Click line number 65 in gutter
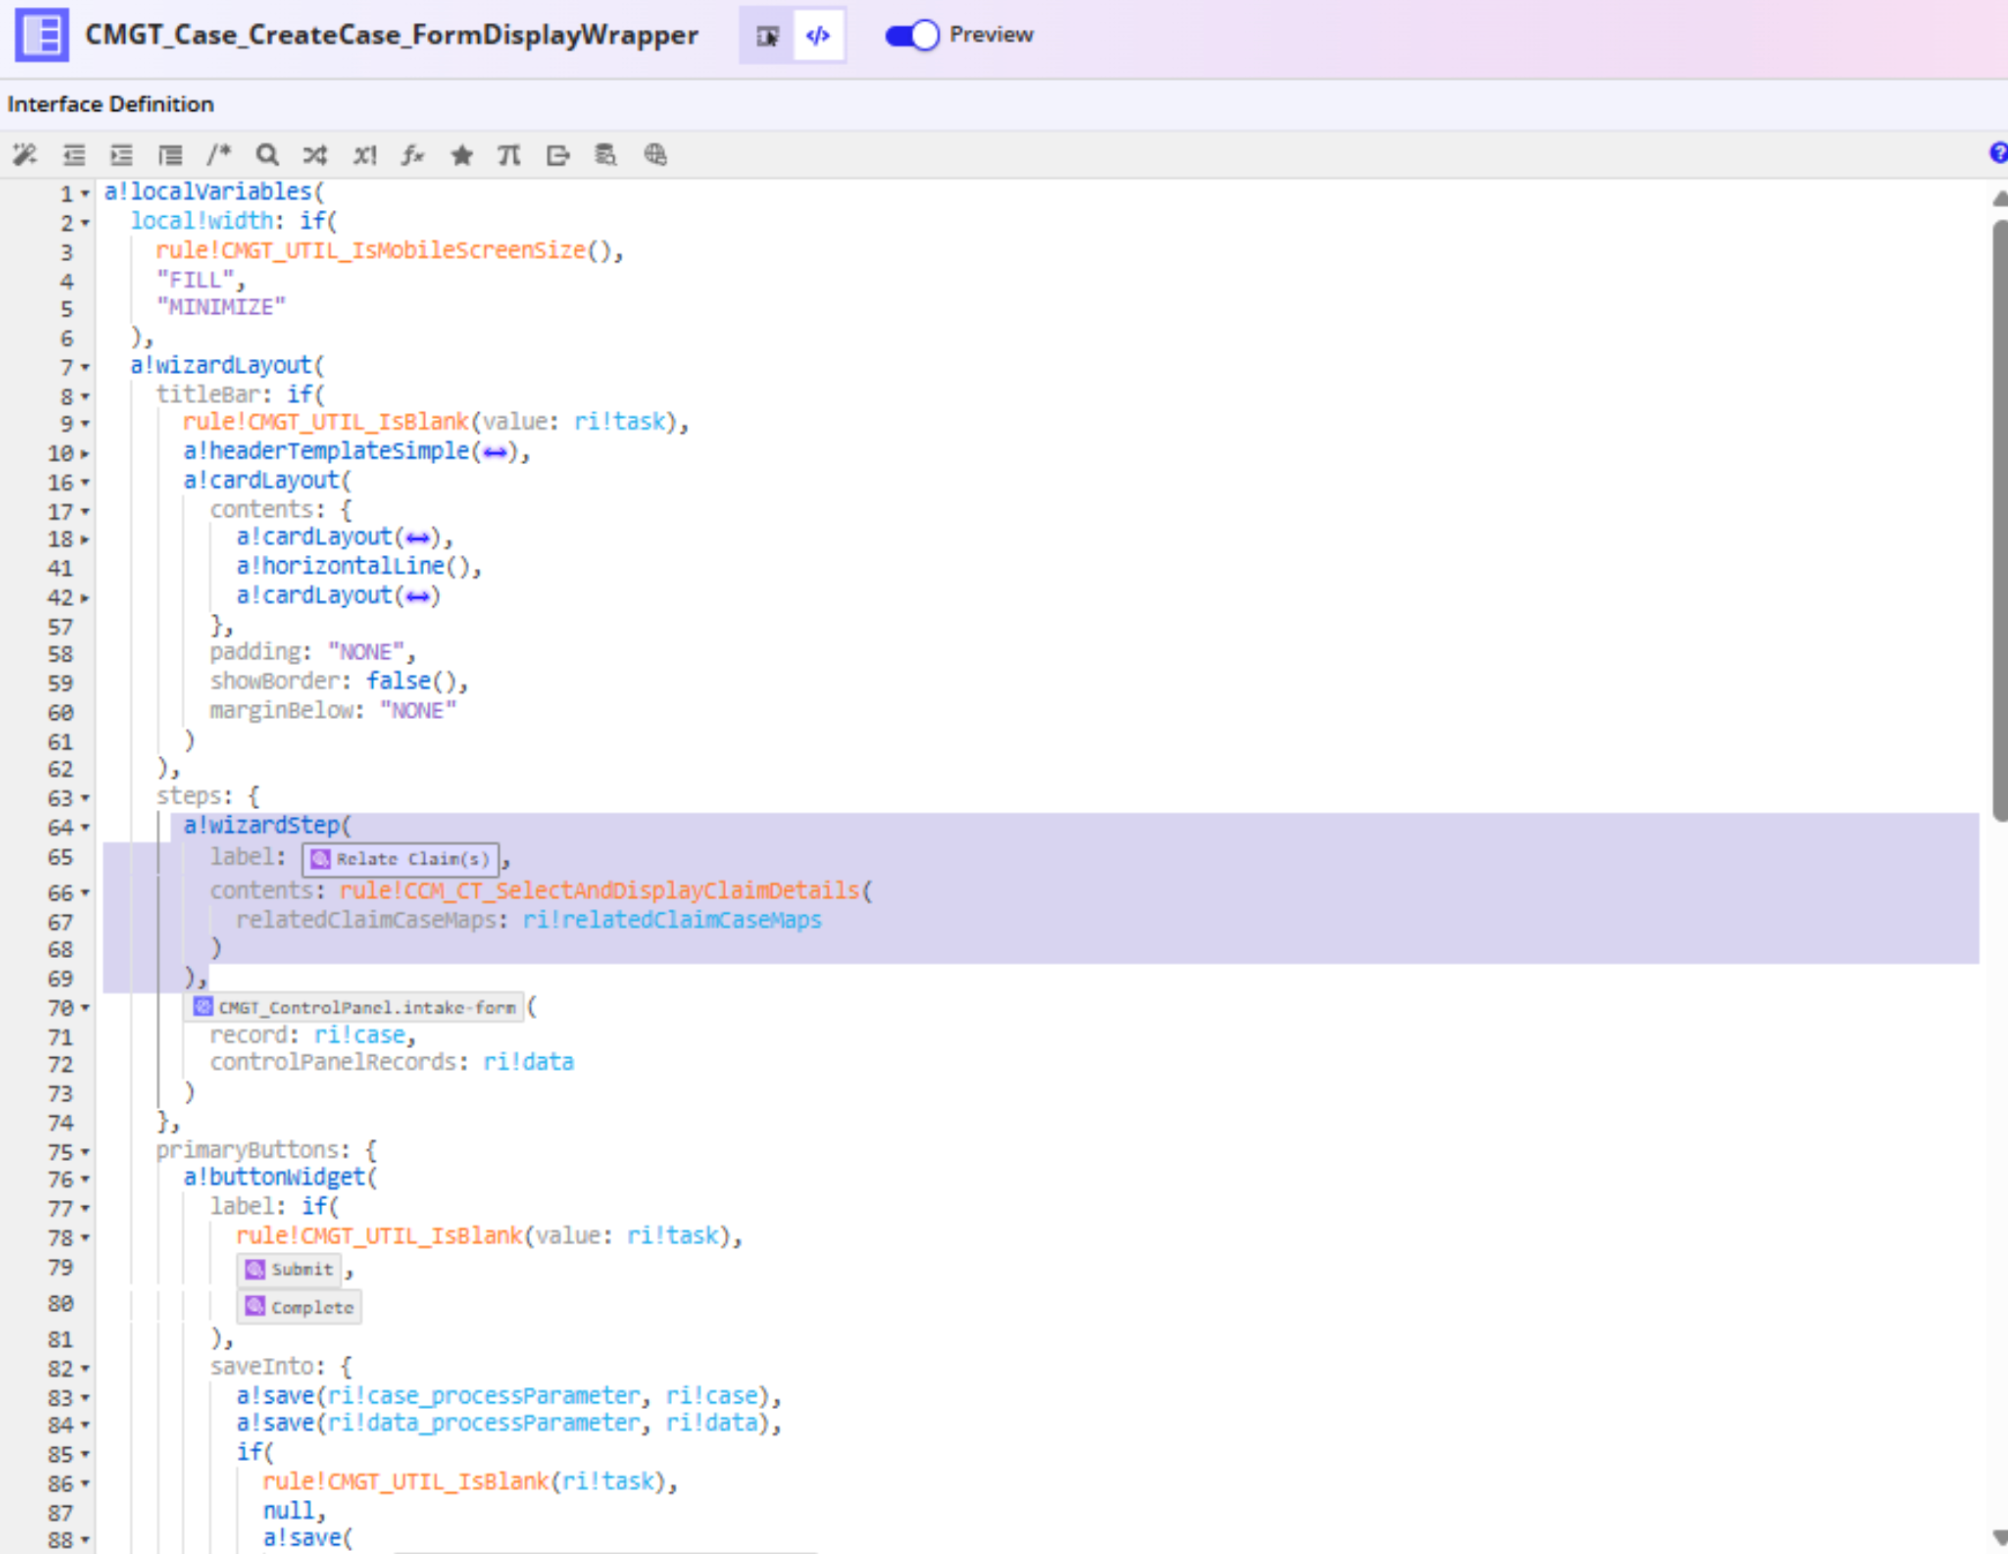 click(x=60, y=857)
